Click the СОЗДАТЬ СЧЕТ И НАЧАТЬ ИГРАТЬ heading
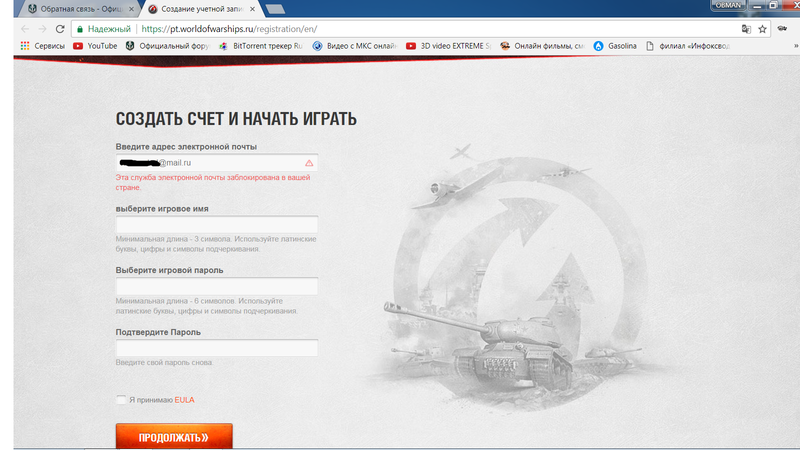This screenshot has height=450, width=800. (x=236, y=119)
